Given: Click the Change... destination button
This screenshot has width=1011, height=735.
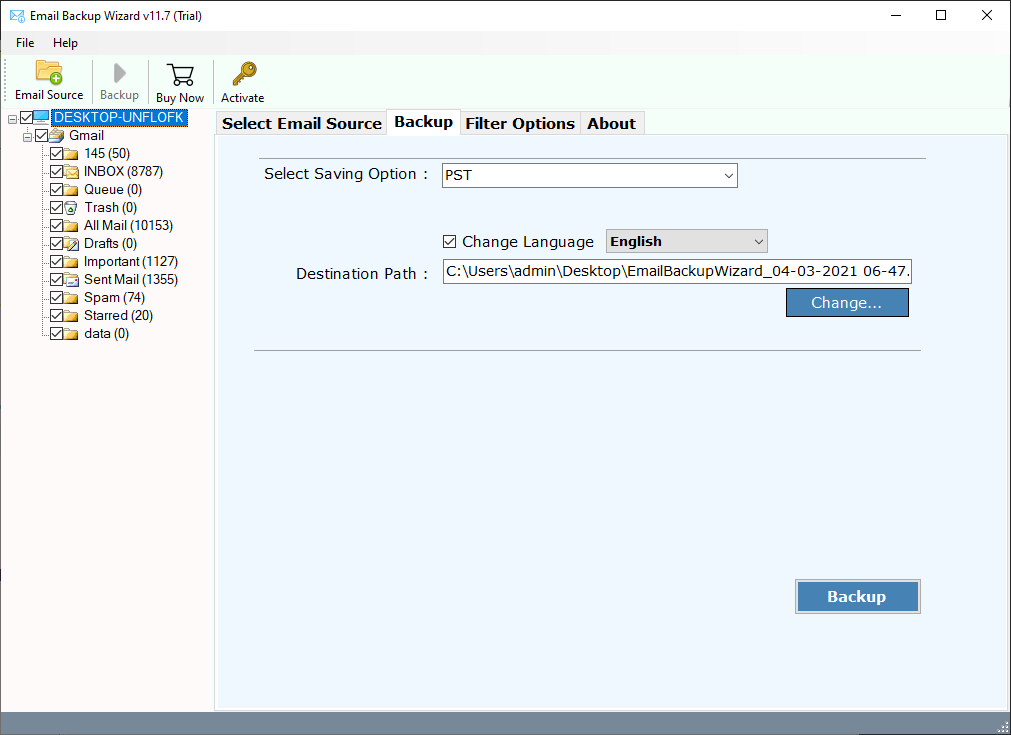Looking at the screenshot, I should (847, 302).
